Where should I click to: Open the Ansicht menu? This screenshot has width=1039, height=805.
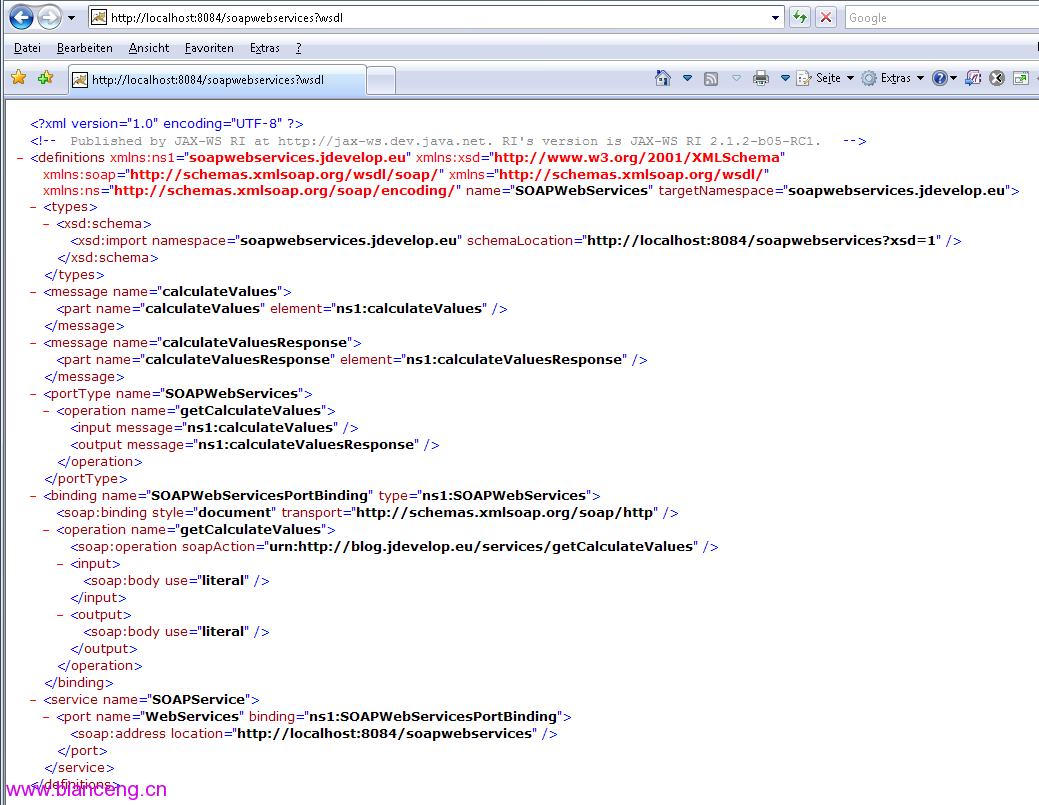(x=149, y=48)
